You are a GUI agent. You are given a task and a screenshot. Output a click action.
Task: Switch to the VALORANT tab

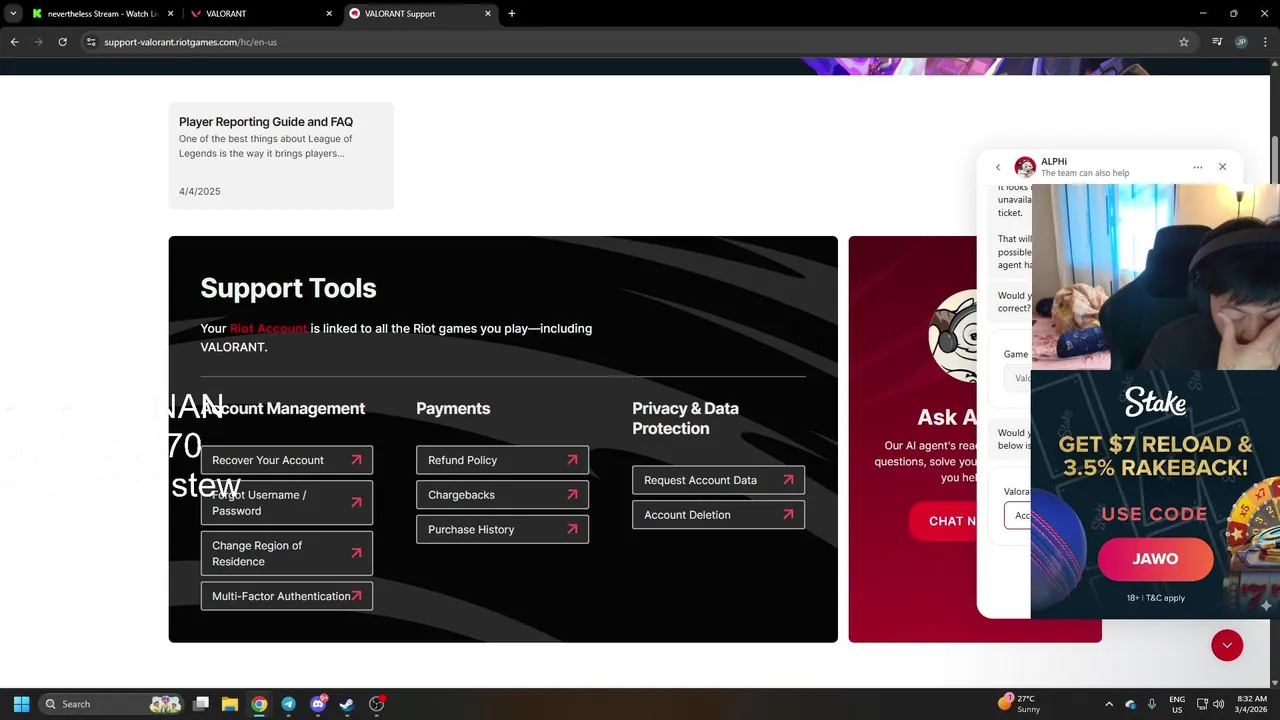tap(260, 14)
